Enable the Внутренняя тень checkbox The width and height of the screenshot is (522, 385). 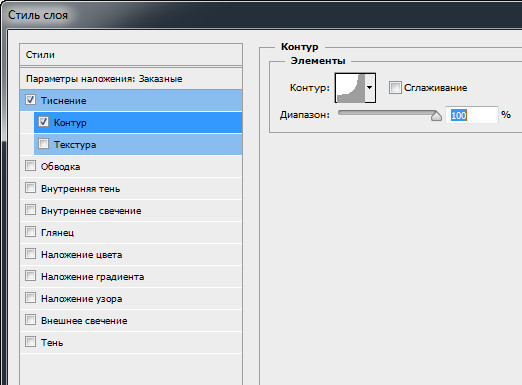pyautogui.click(x=30, y=188)
